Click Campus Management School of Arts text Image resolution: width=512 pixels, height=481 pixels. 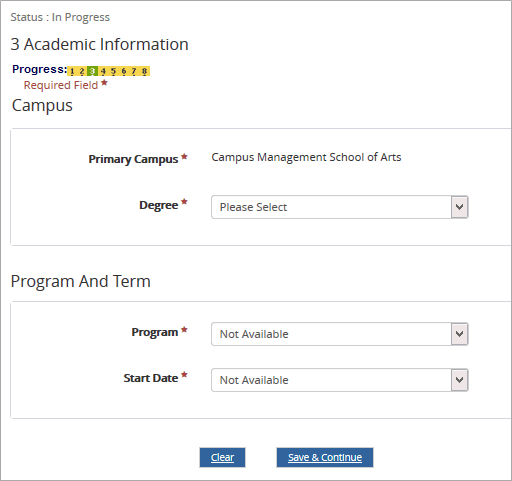pos(306,157)
